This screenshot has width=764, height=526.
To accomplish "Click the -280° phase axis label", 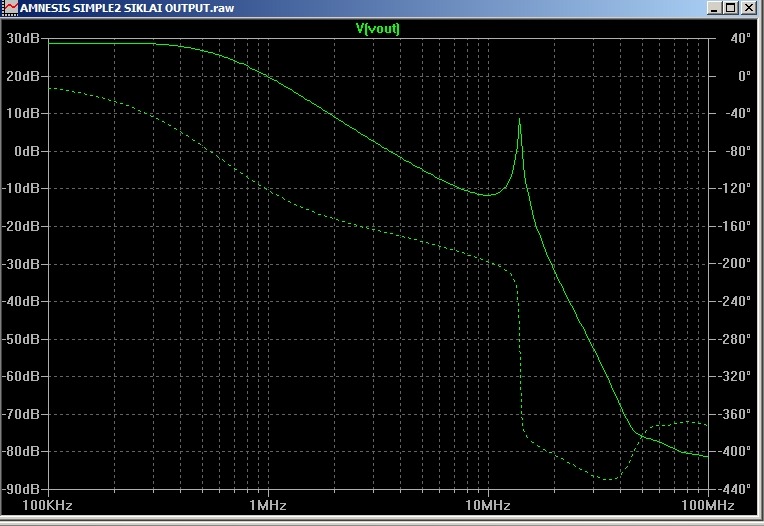I will [x=735, y=338].
